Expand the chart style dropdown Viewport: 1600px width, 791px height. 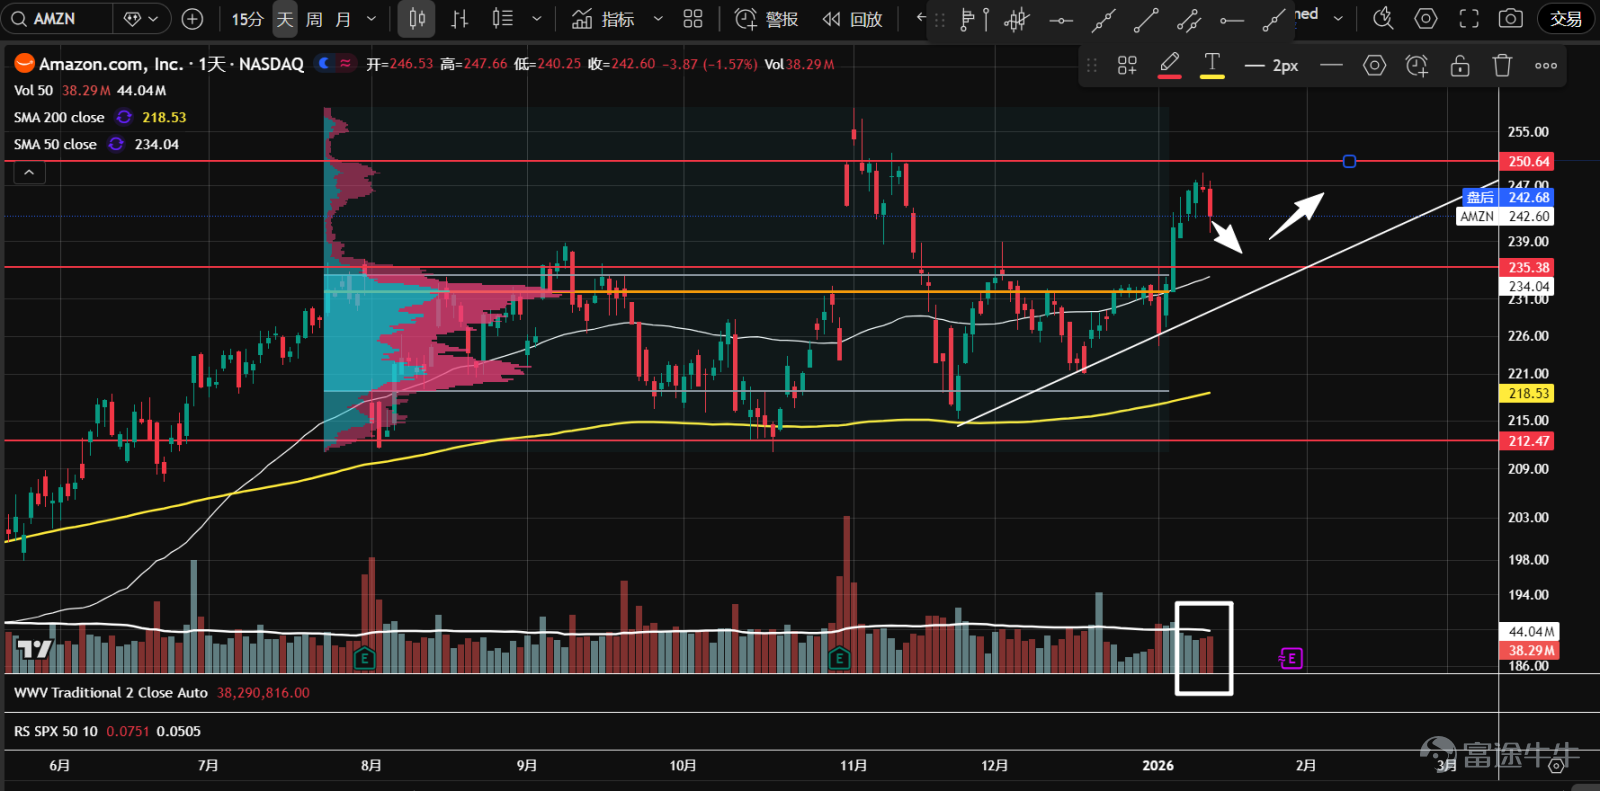(x=537, y=19)
